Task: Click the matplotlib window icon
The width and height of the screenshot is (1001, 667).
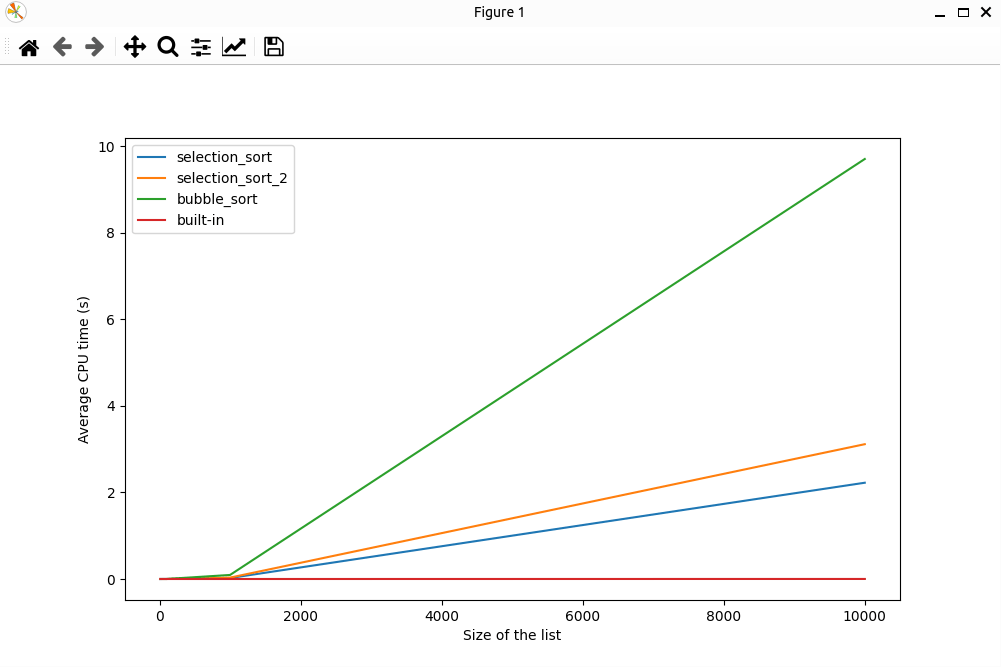Action: tap(16, 12)
